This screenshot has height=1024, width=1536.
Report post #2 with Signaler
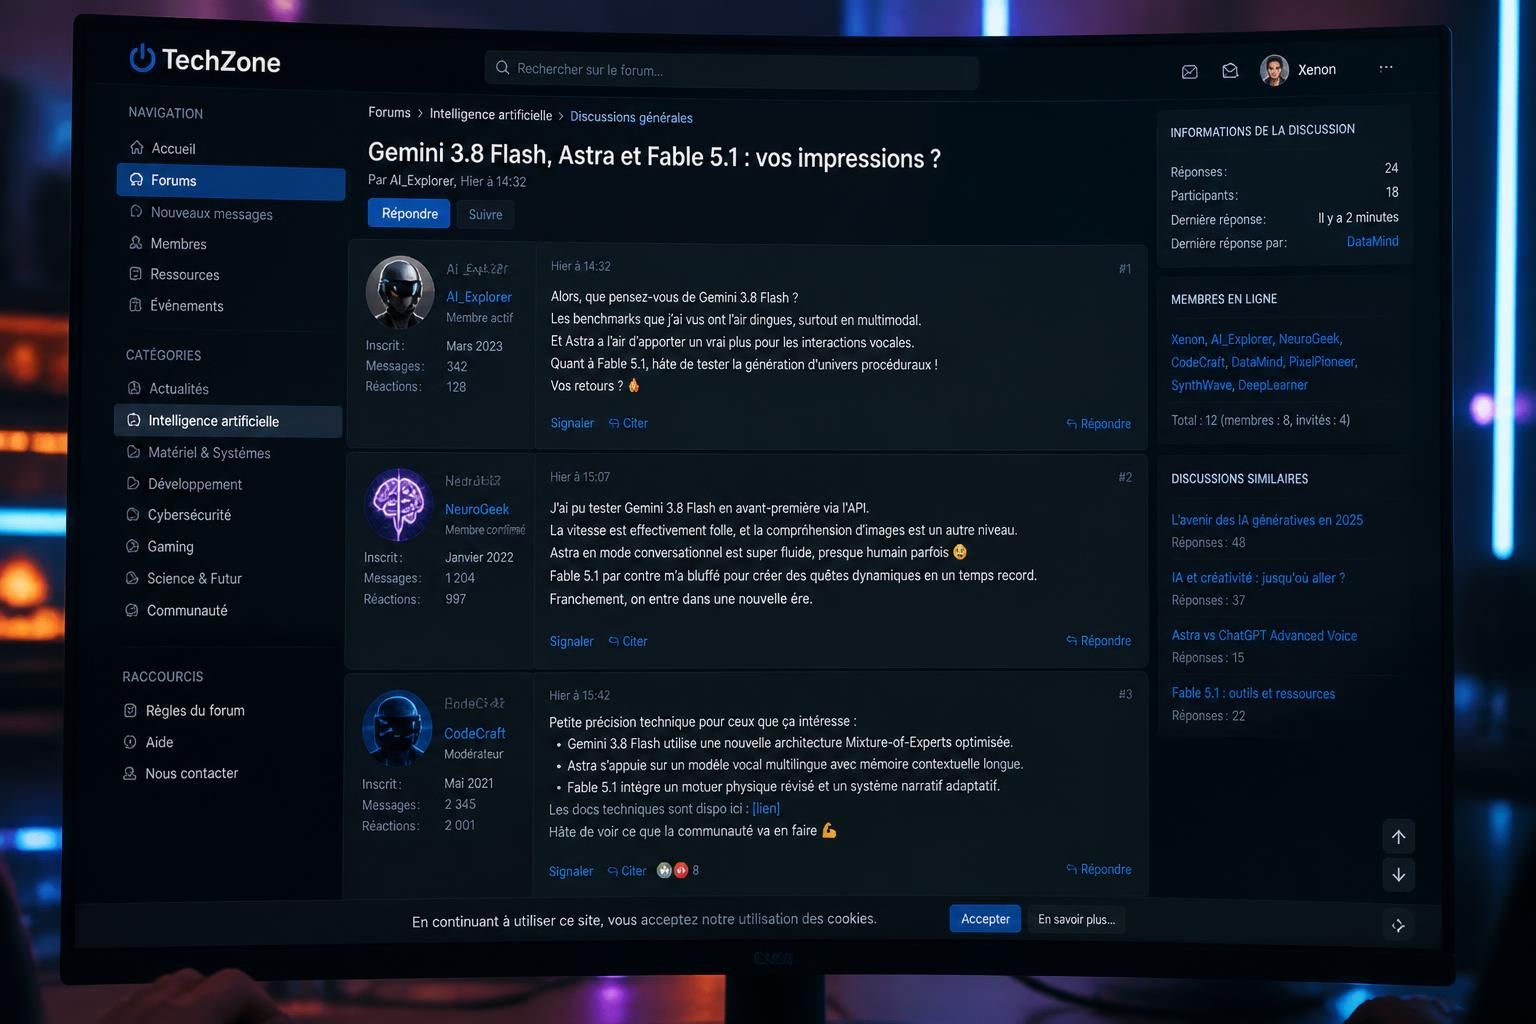coord(571,641)
